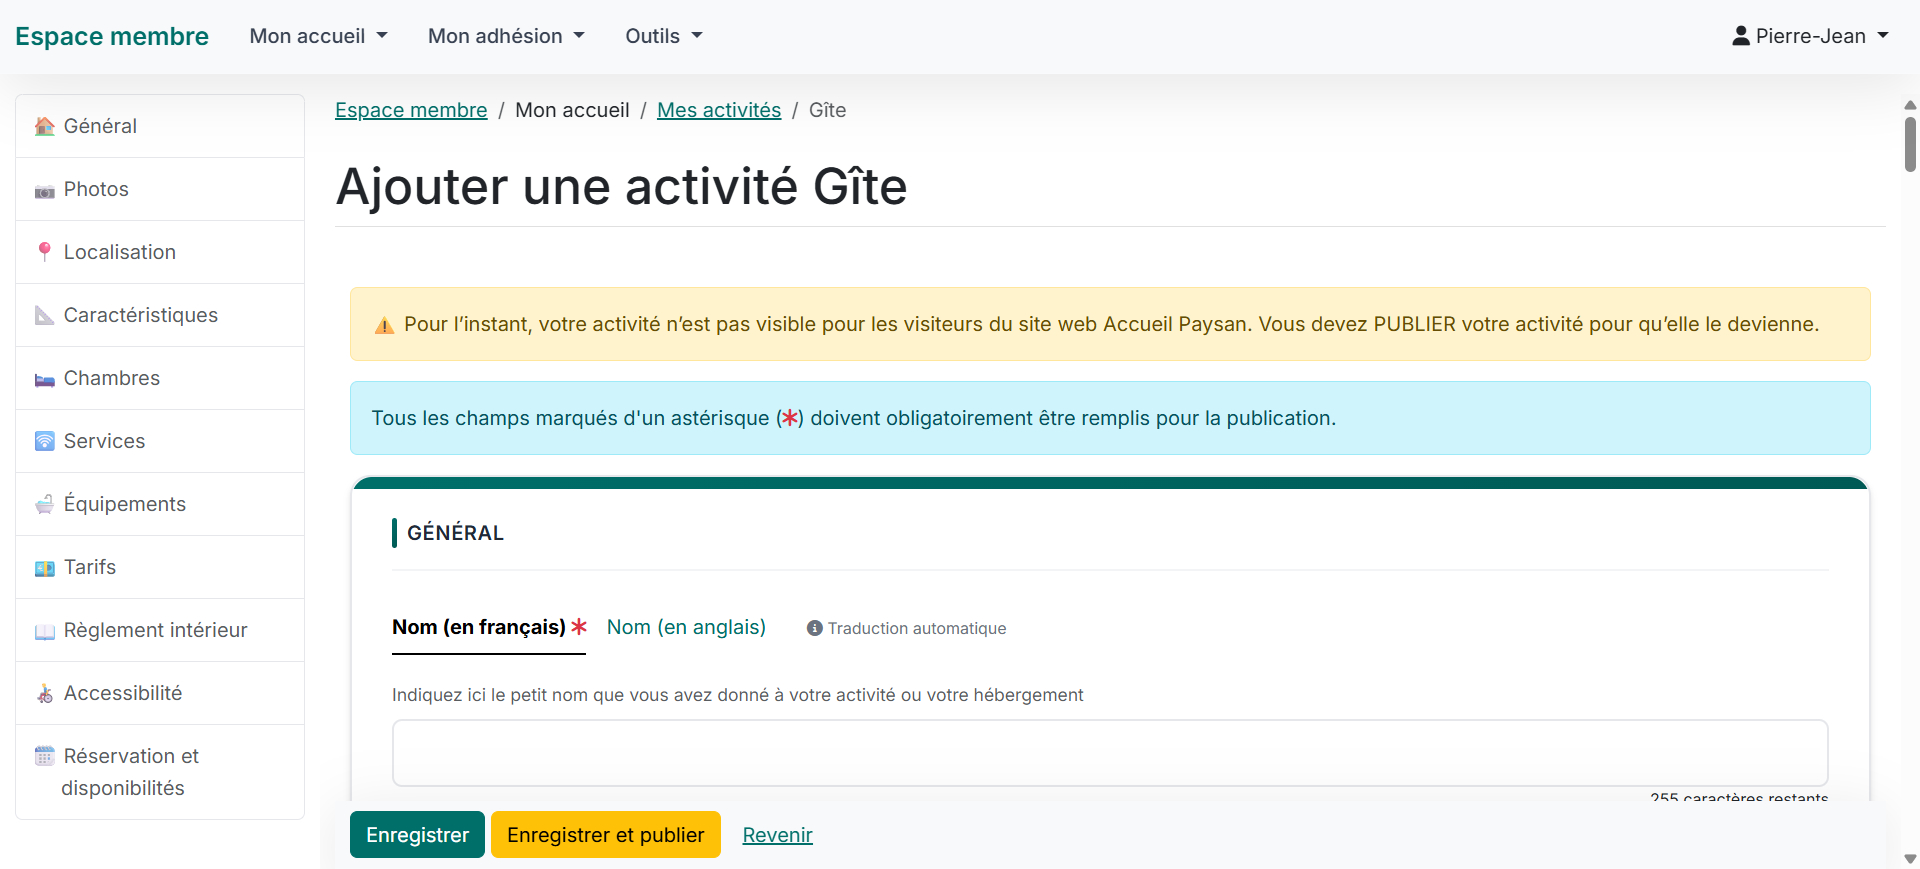Click the bed icon for Chambres
Screen dimensions: 1920x869
coord(44,379)
